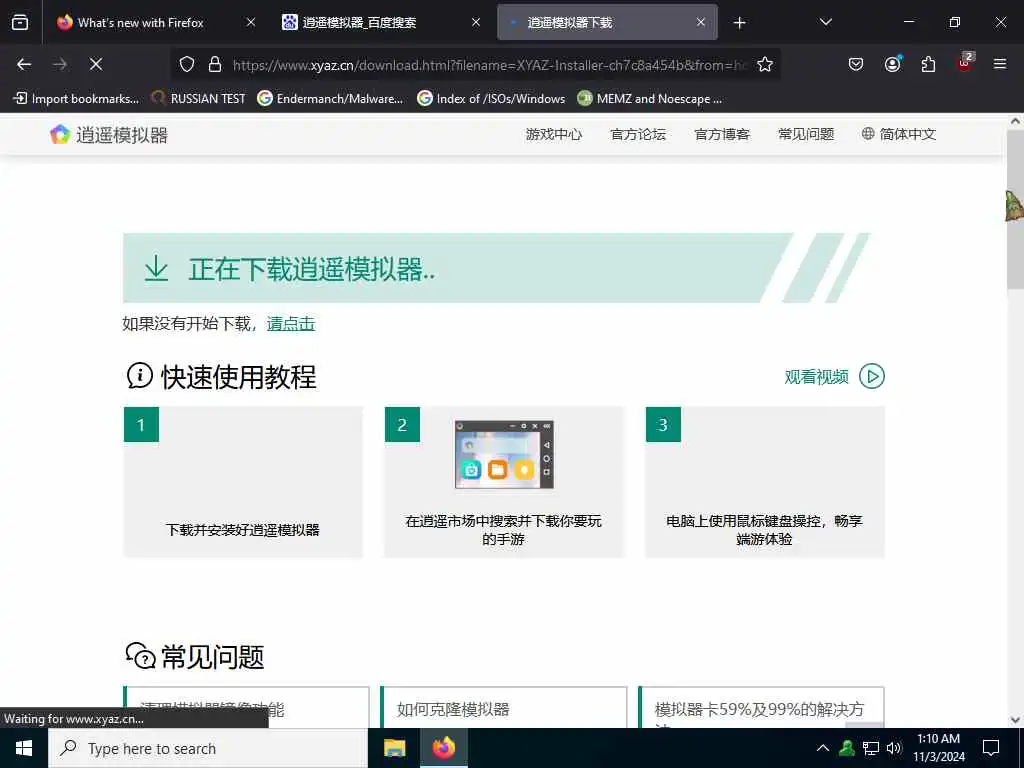View site security lock information
Screen dimensions: 1024x768
pos(215,65)
